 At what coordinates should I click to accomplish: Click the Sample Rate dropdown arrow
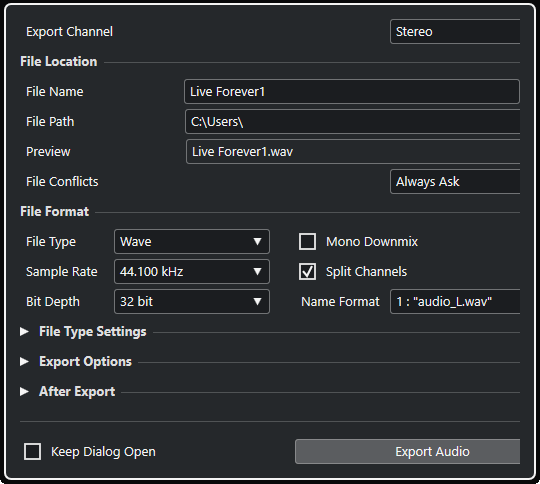tap(257, 271)
